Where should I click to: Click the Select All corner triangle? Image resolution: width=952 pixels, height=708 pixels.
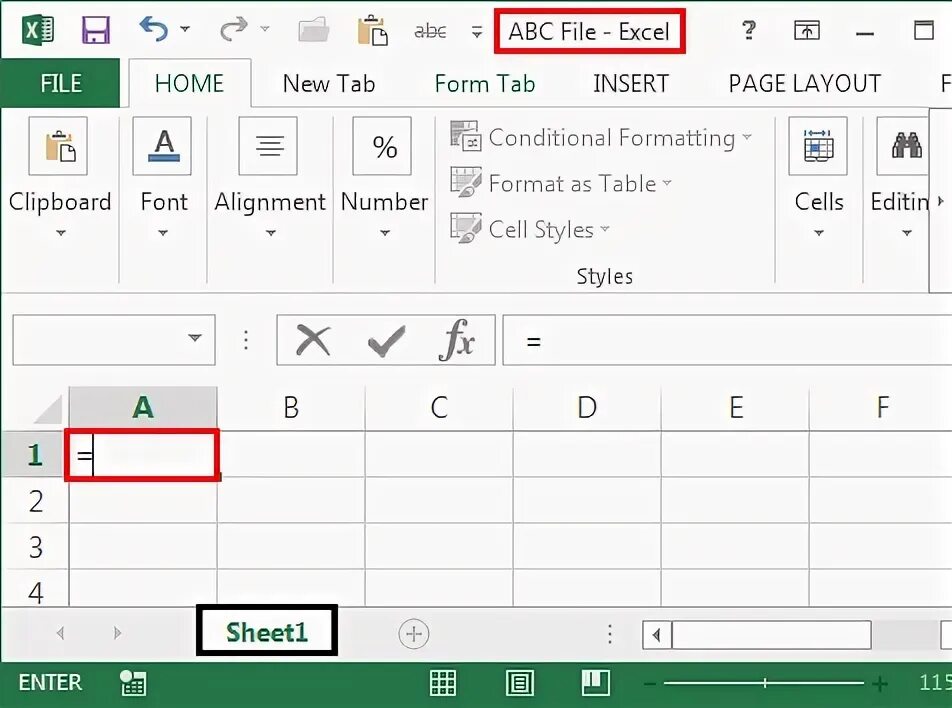pos(47,409)
